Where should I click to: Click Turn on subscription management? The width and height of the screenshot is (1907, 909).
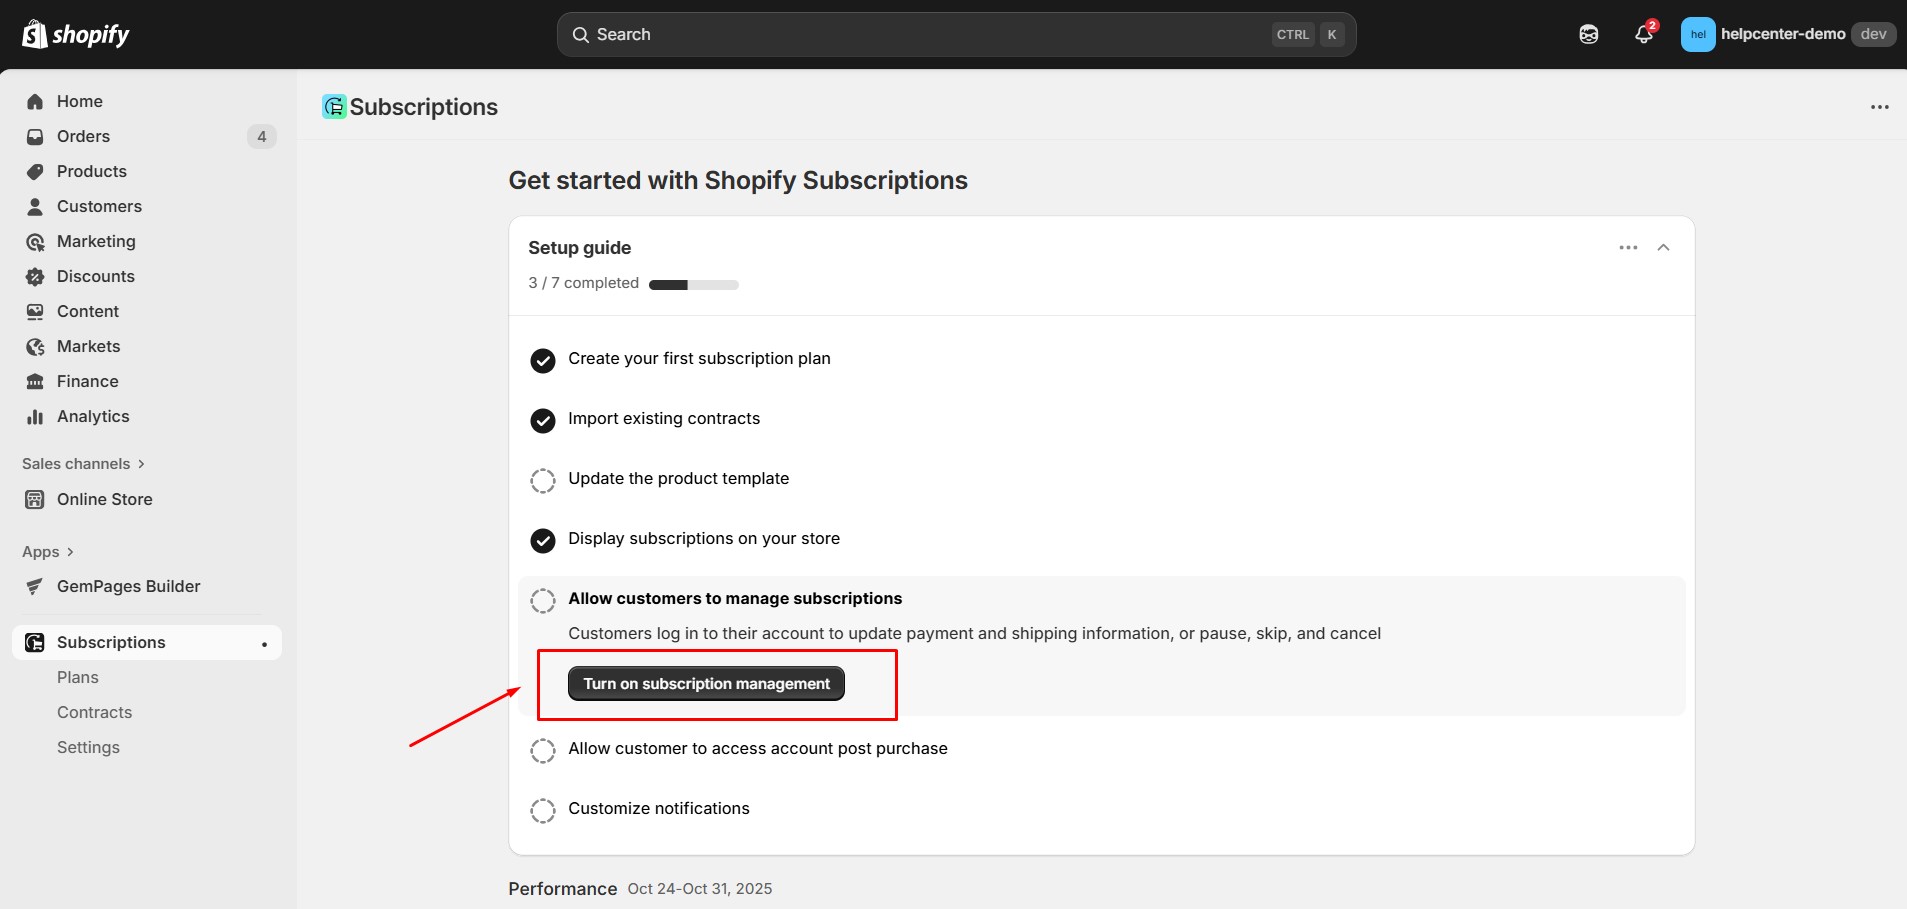[705, 683]
